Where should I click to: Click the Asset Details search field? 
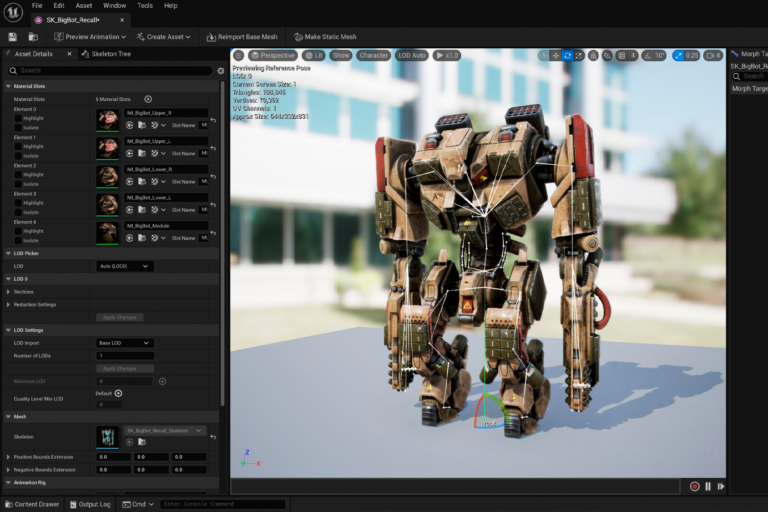pyautogui.click(x=110, y=71)
